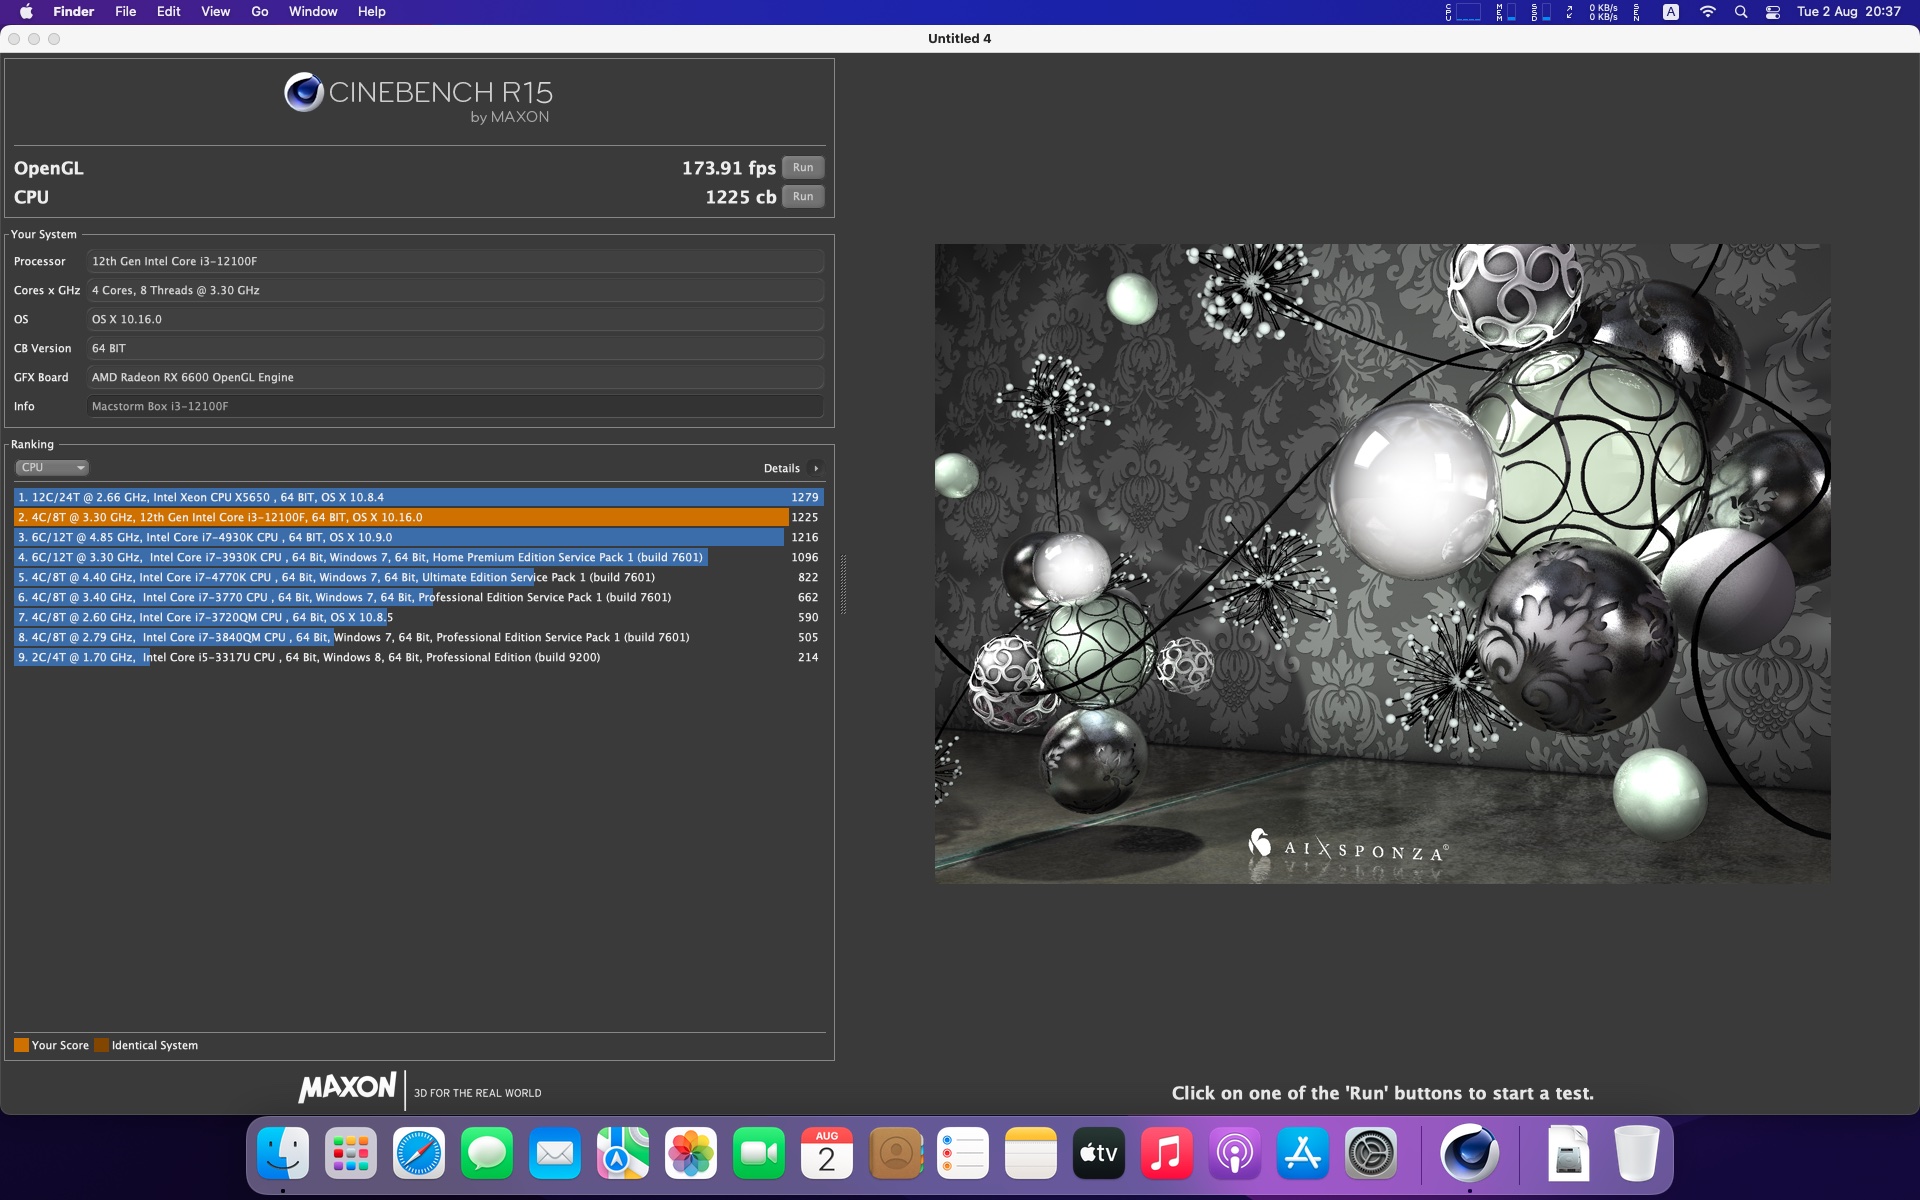Open System Preferences in the Dock

coord(1371,1154)
